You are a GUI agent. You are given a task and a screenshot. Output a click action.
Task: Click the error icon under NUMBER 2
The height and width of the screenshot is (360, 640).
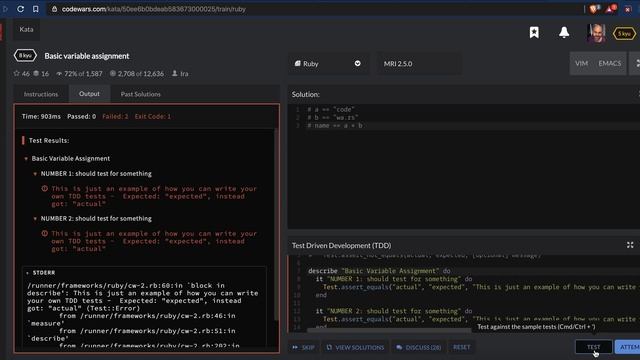coord(44,233)
